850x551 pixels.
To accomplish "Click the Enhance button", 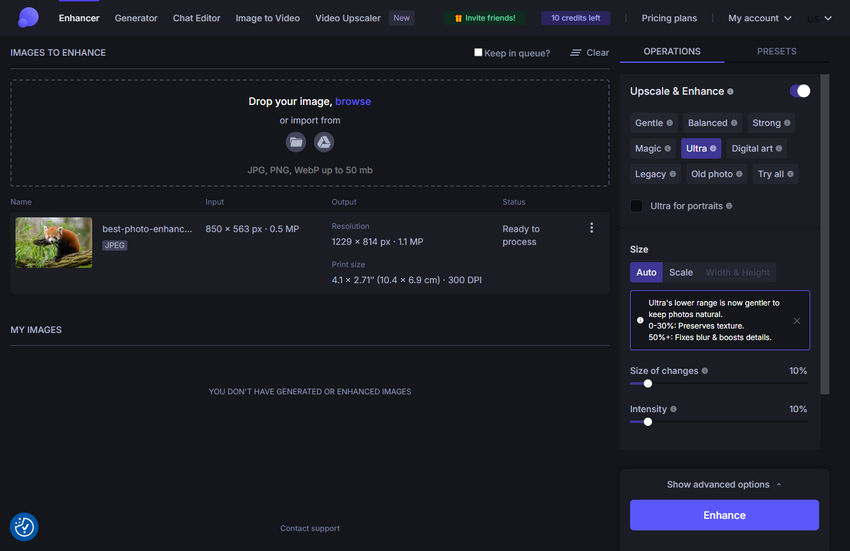I will pyautogui.click(x=724, y=515).
